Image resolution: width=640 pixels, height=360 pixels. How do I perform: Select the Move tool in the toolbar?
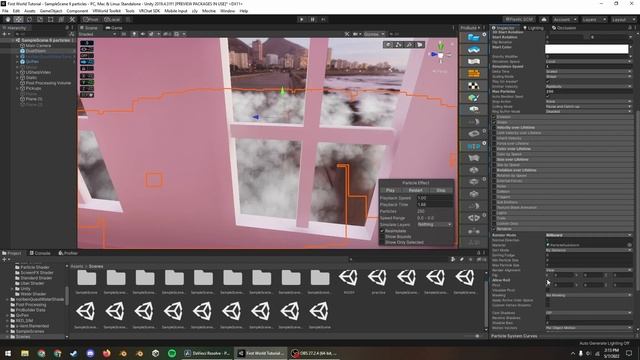[18, 19]
